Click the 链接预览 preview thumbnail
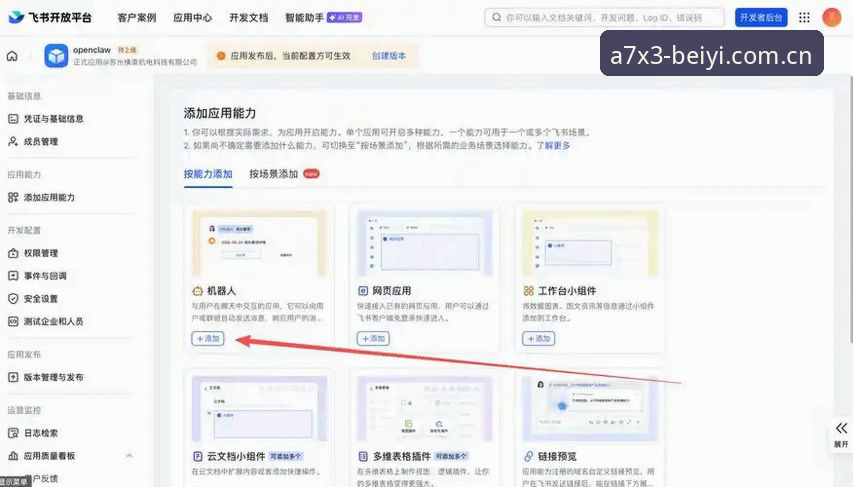The height and width of the screenshot is (487, 853). [x=590, y=409]
